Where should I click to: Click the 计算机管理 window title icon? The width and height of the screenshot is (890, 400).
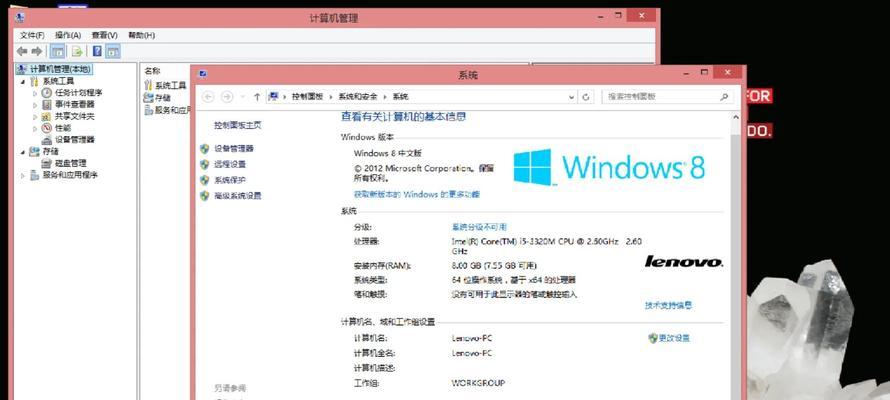[x=20, y=17]
